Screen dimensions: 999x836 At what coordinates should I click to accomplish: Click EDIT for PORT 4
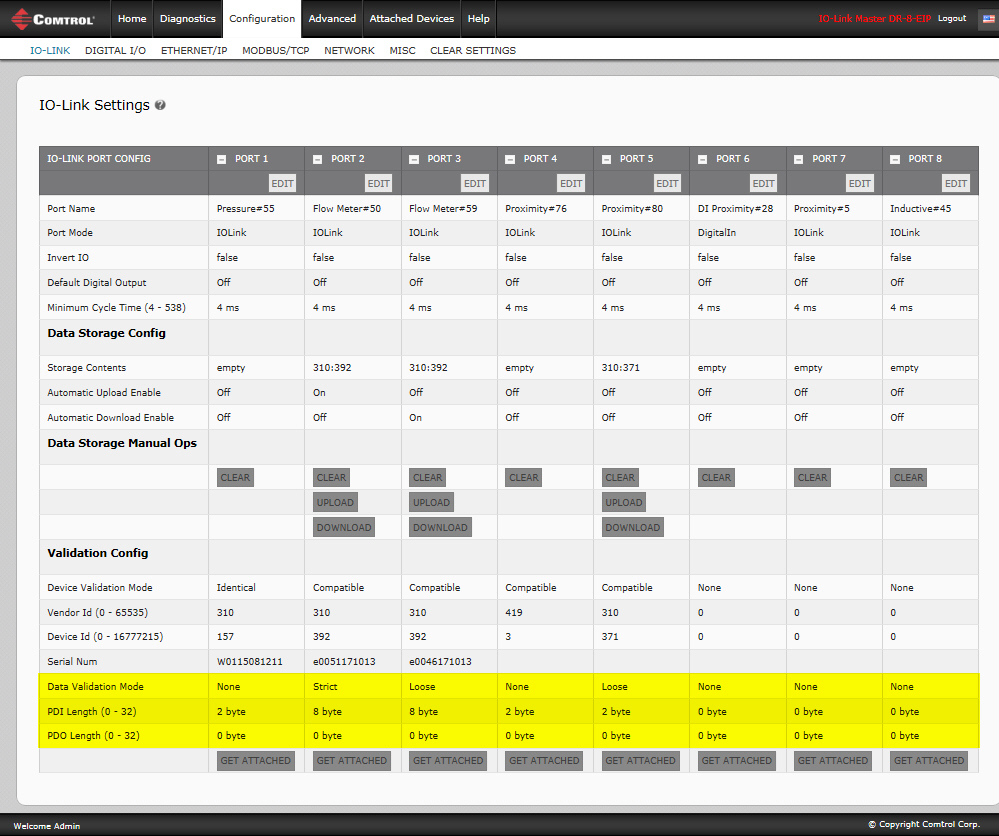click(571, 184)
